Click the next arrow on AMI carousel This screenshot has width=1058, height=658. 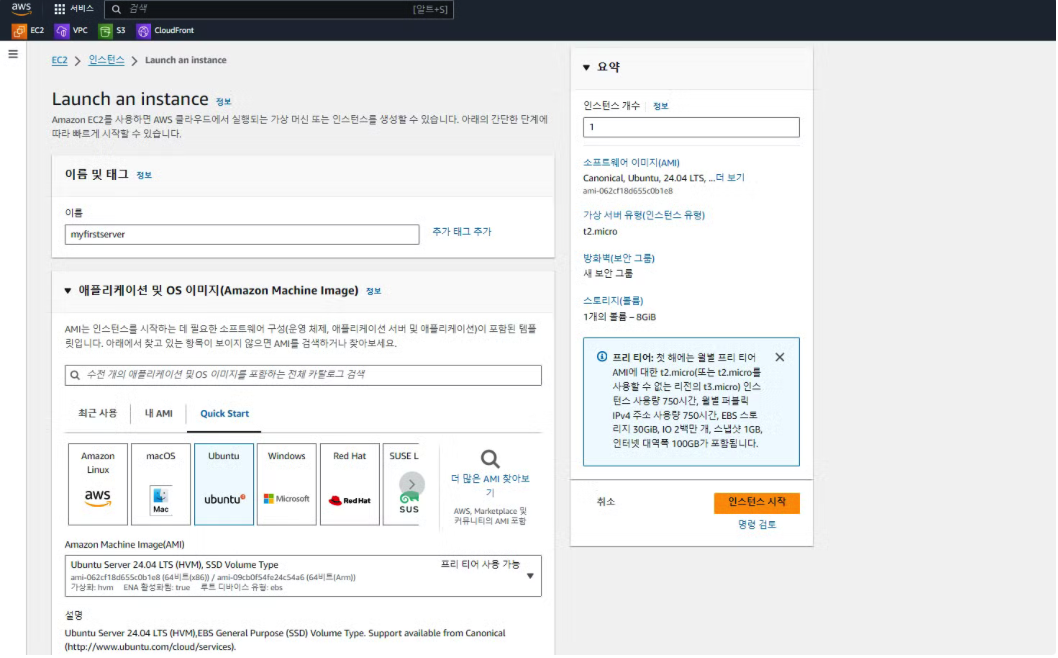[x=412, y=484]
